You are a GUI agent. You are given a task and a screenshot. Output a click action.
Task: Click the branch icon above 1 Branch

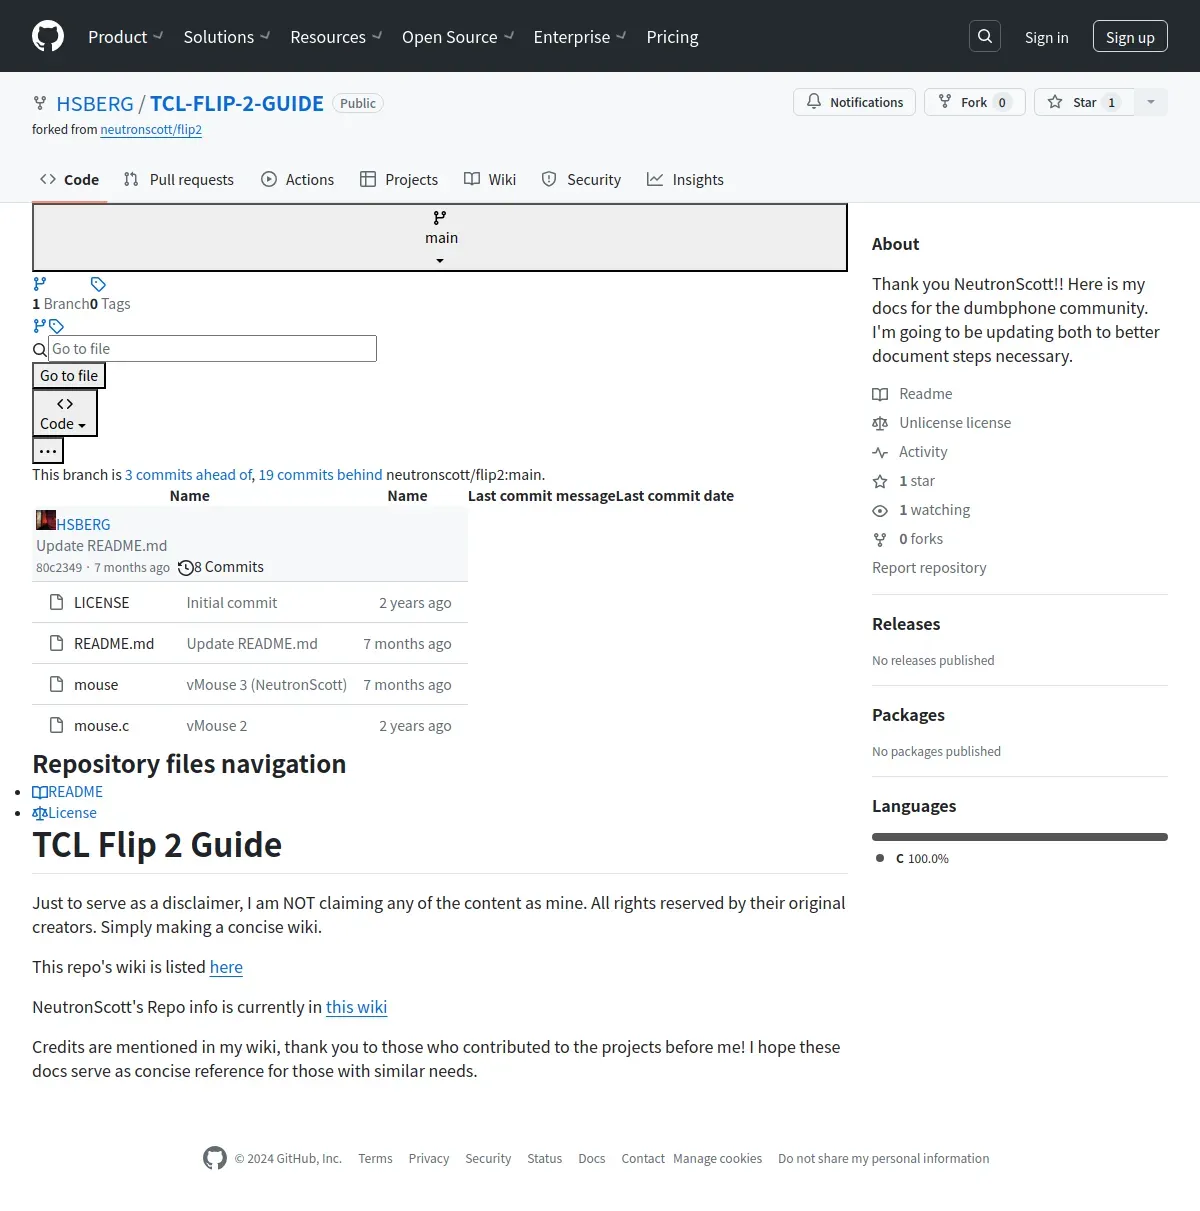tap(40, 284)
